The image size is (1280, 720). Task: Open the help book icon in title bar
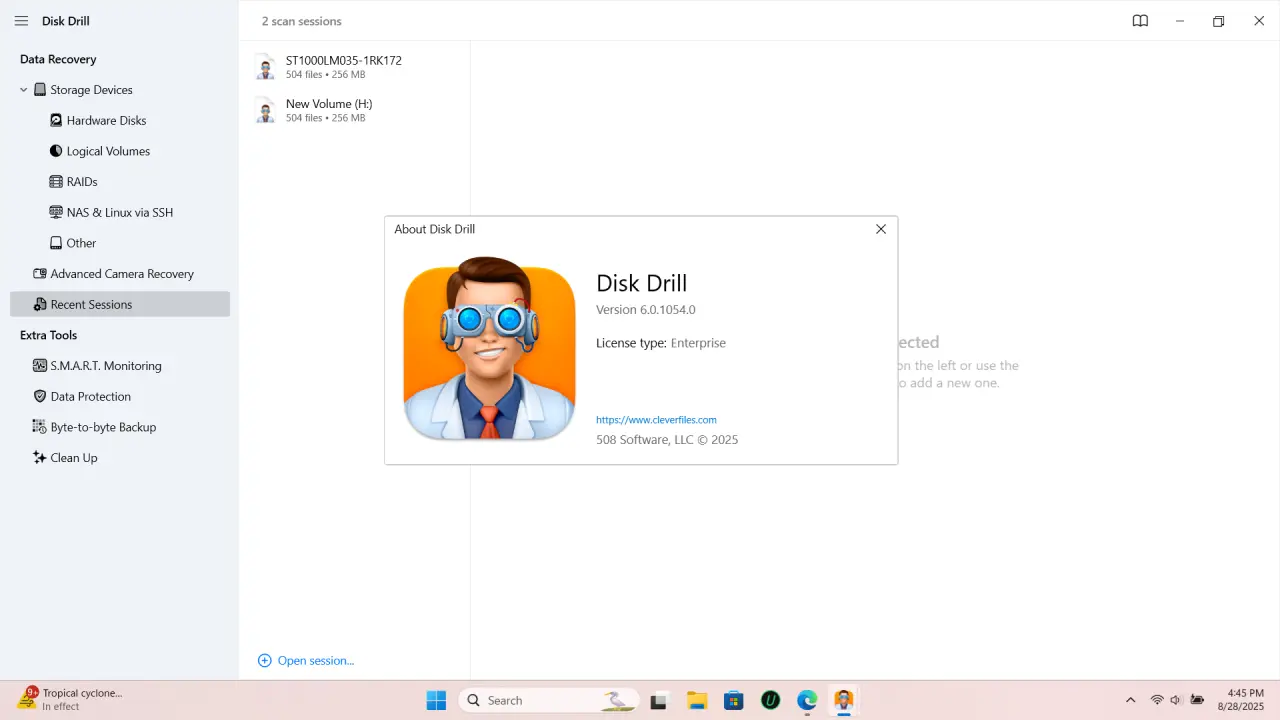coord(1140,21)
